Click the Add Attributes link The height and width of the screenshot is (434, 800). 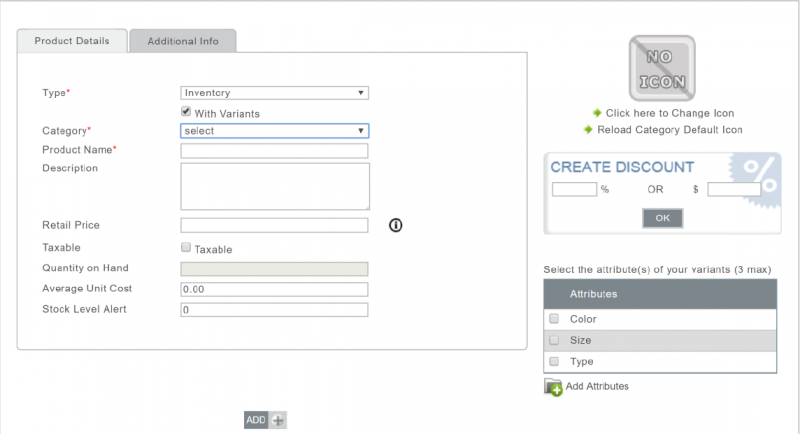[x=597, y=386]
